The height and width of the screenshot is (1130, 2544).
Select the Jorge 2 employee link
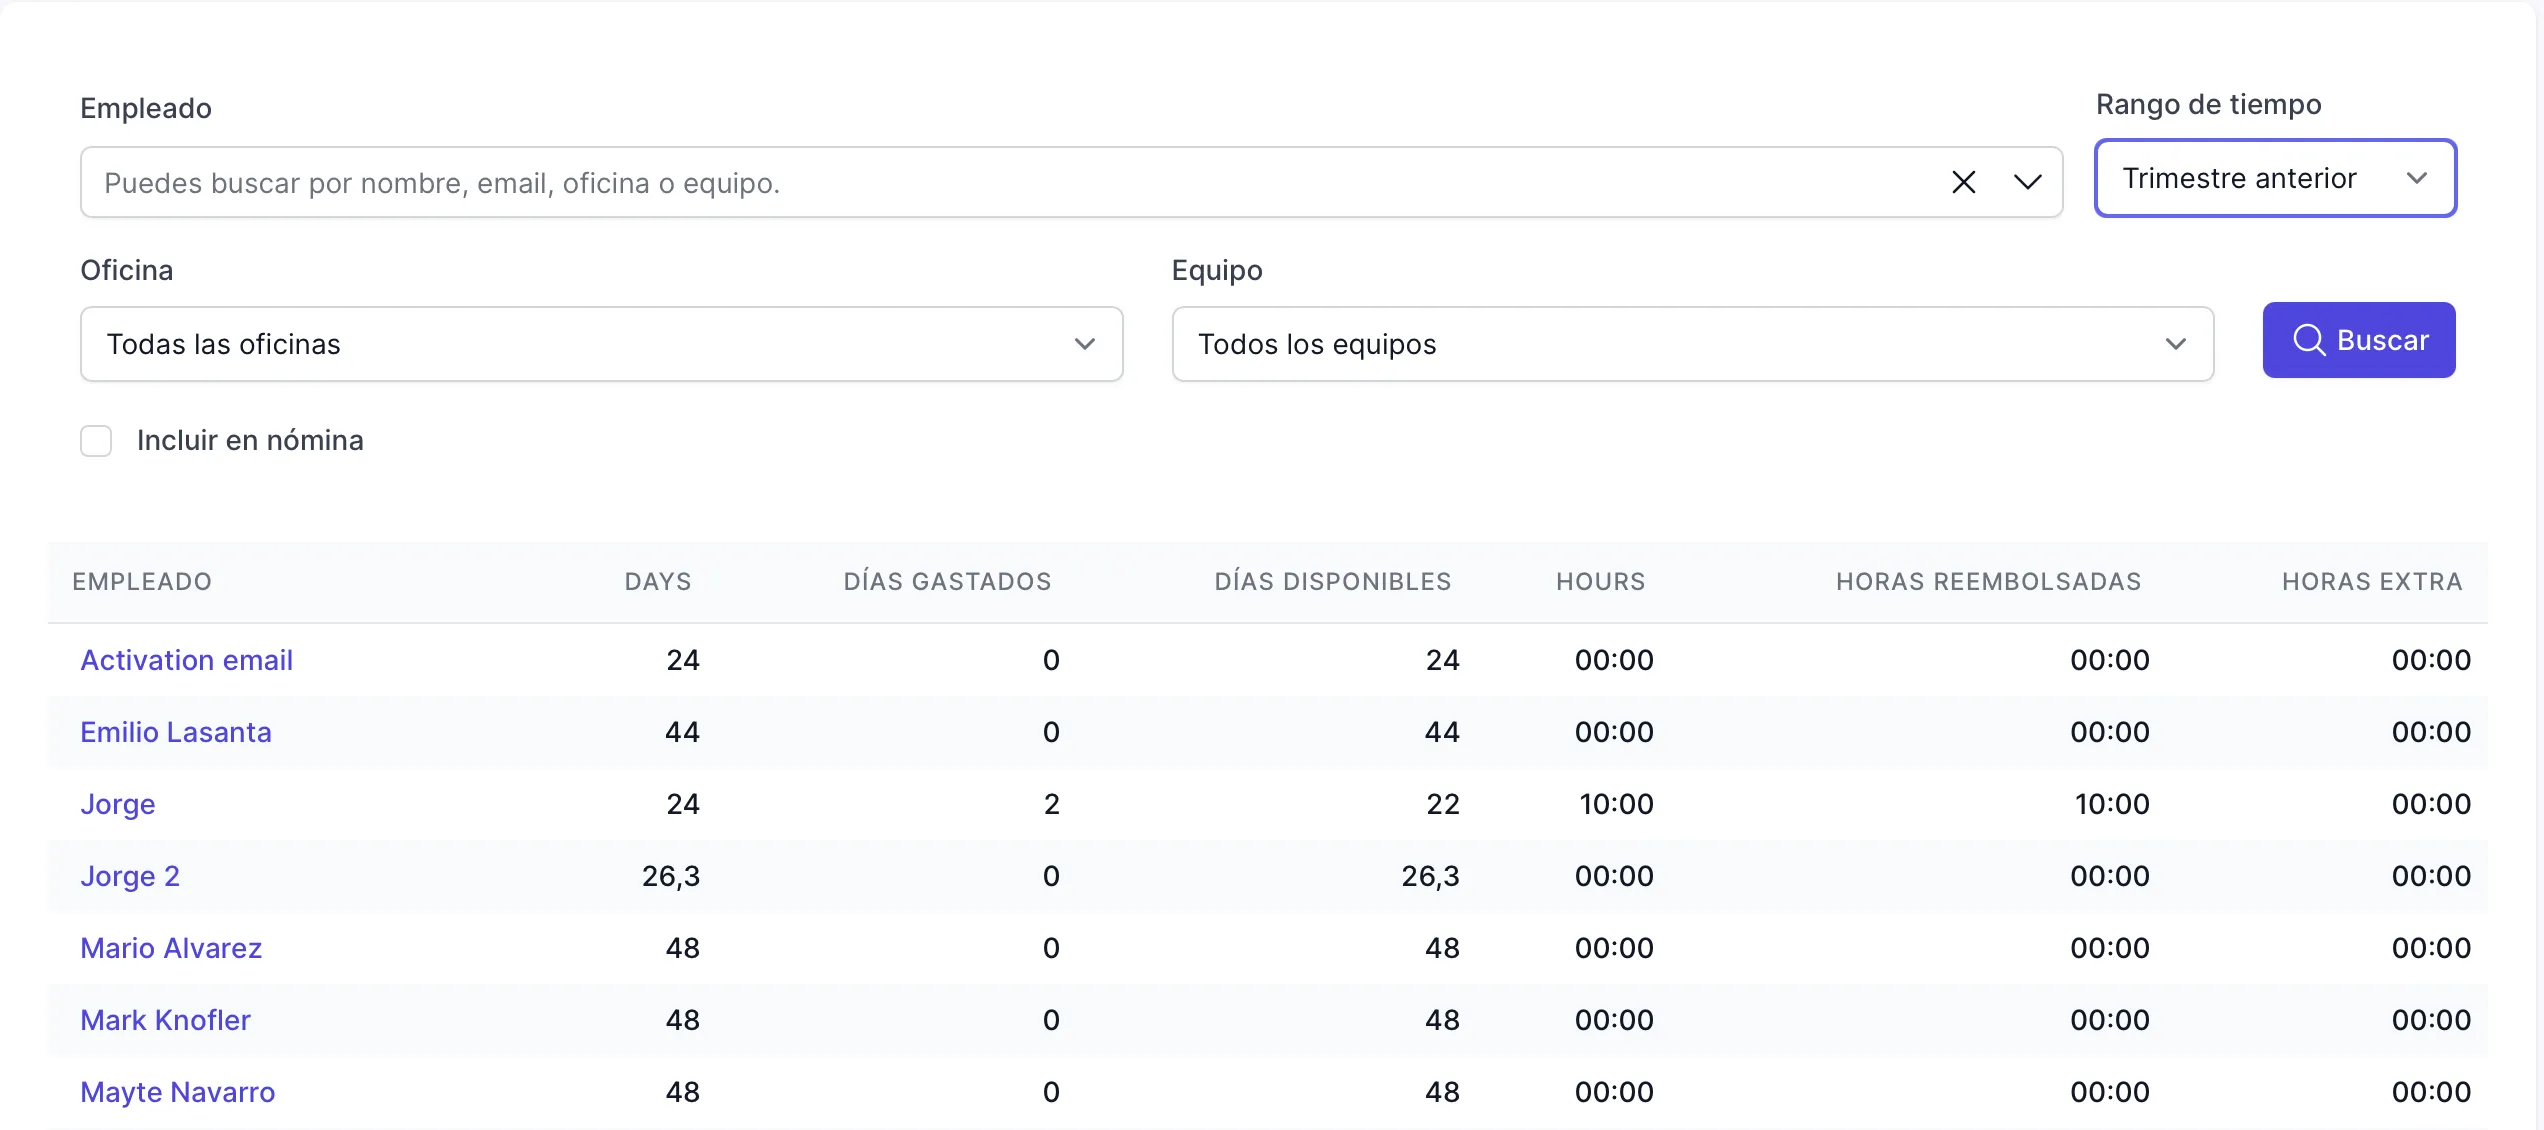pyautogui.click(x=130, y=875)
